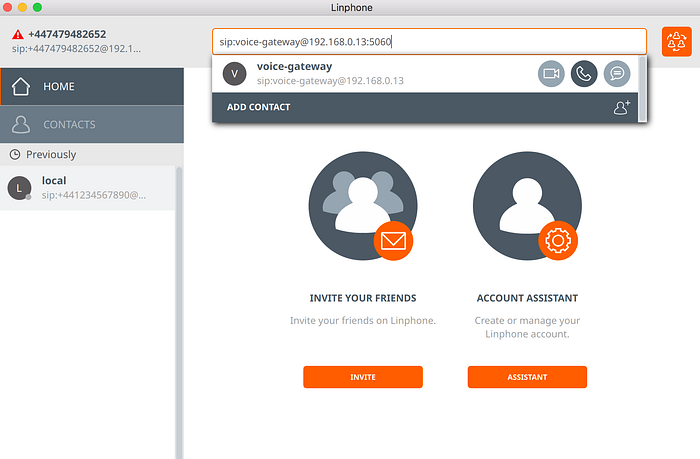Click the search results dropdown scrollbar
Screen dimensions: 700x459
point(642,88)
